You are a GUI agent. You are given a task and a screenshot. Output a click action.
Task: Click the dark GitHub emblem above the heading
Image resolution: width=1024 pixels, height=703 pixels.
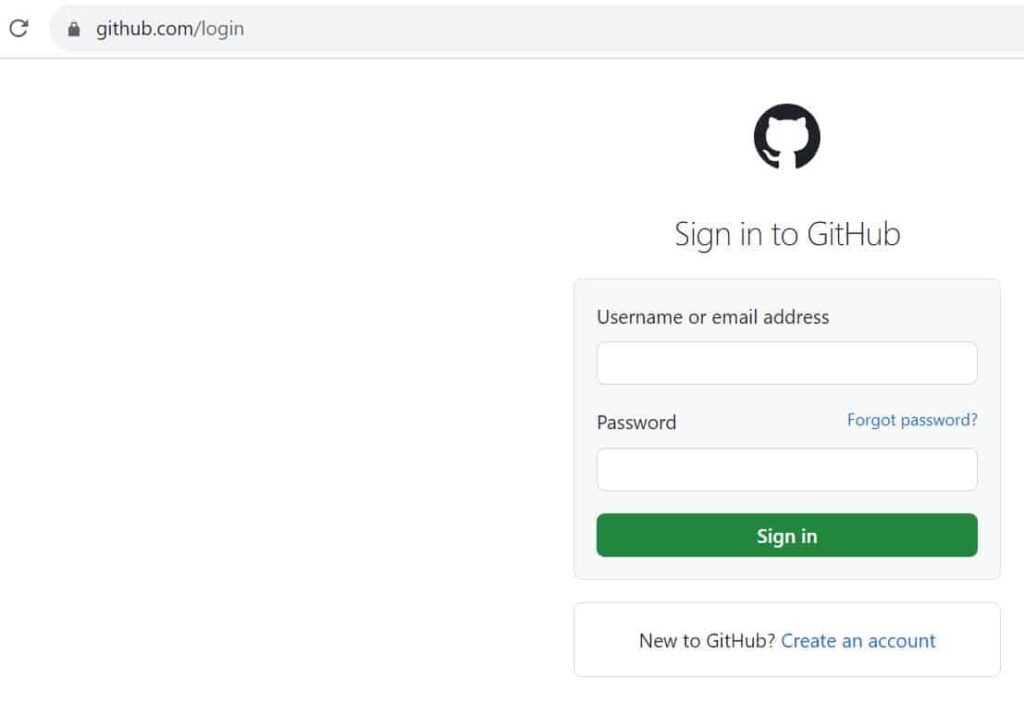[788, 137]
